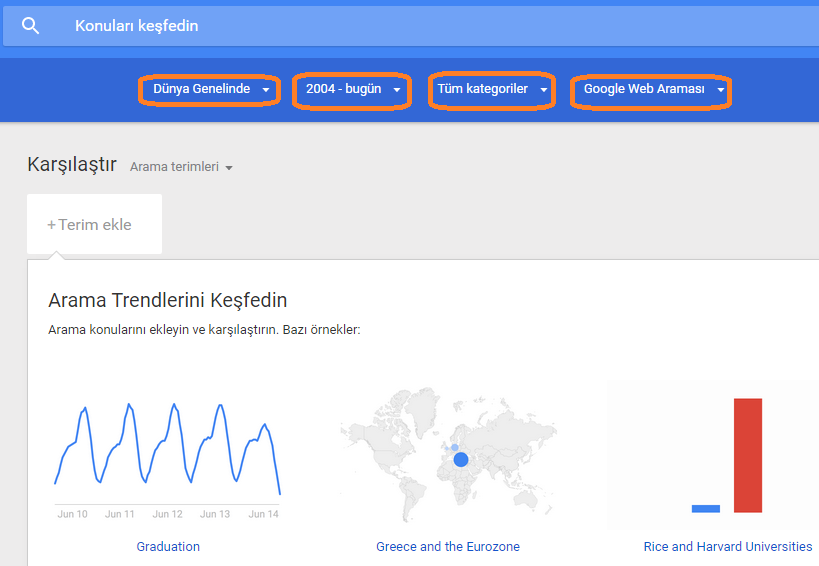The width and height of the screenshot is (819, 566).
Task: Open the Tüm kategoriler filter
Action: coord(492,90)
